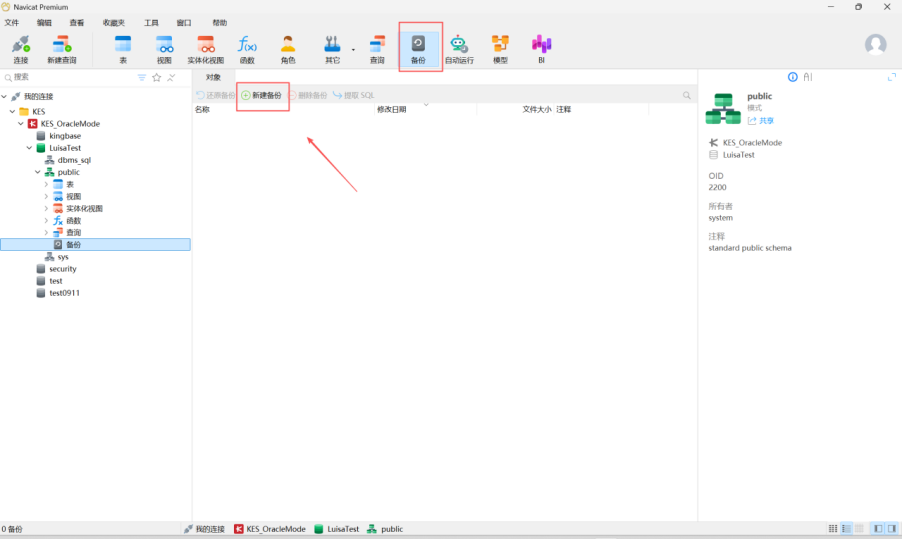Click the 备份 (Backup) toolbar icon
This screenshot has width=903, height=539.
418,48
